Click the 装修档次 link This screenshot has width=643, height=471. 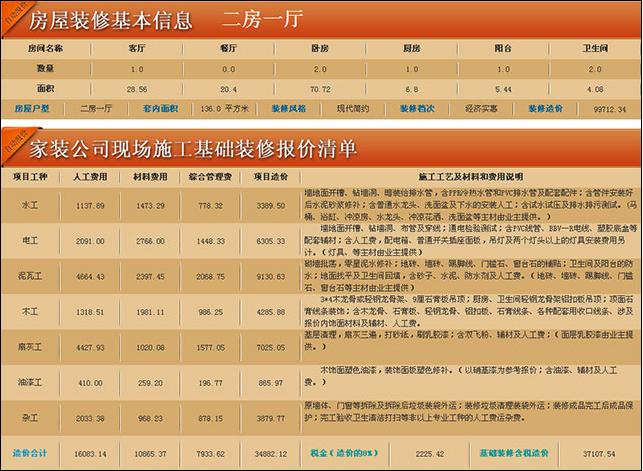tap(416, 107)
